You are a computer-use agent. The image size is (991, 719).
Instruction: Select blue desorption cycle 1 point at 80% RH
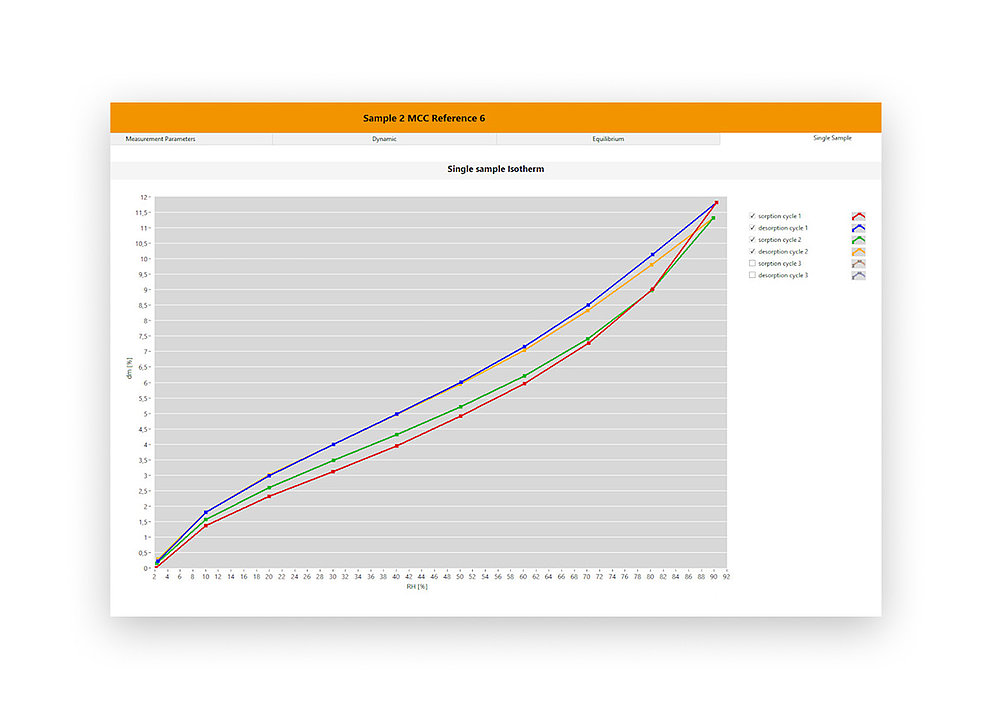pyautogui.click(x=652, y=255)
